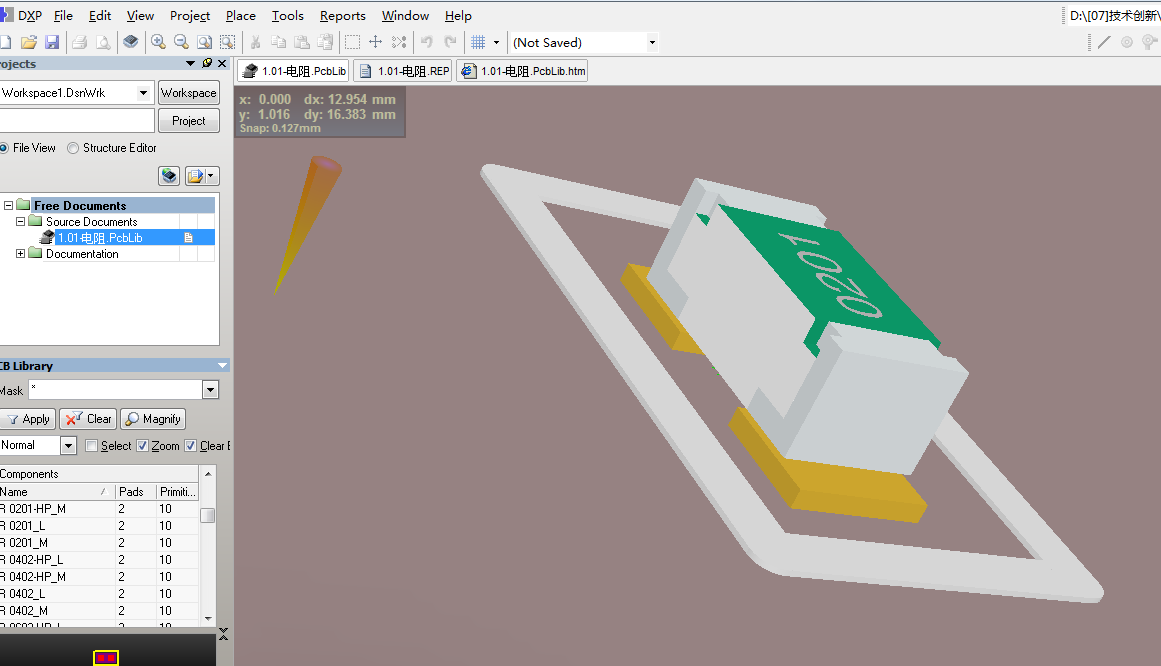Save the library with floppy disk icon

pos(52,42)
